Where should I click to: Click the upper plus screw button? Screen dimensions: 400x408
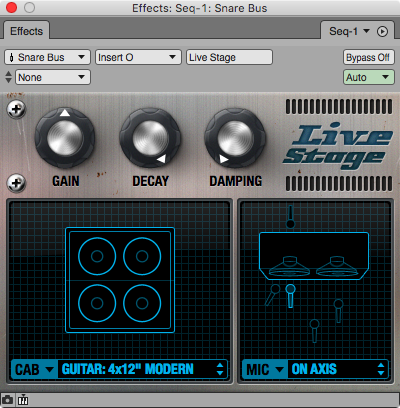pyautogui.click(x=16, y=109)
